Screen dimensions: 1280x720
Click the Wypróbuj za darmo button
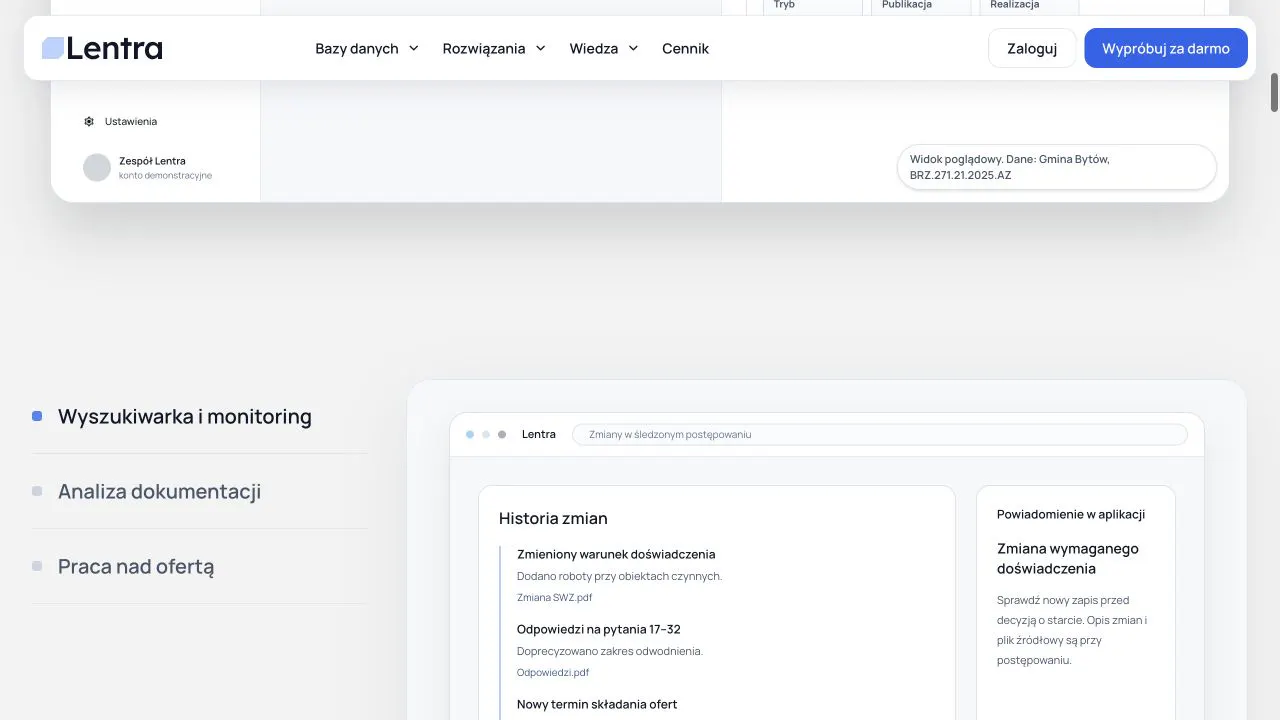coord(1166,48)
